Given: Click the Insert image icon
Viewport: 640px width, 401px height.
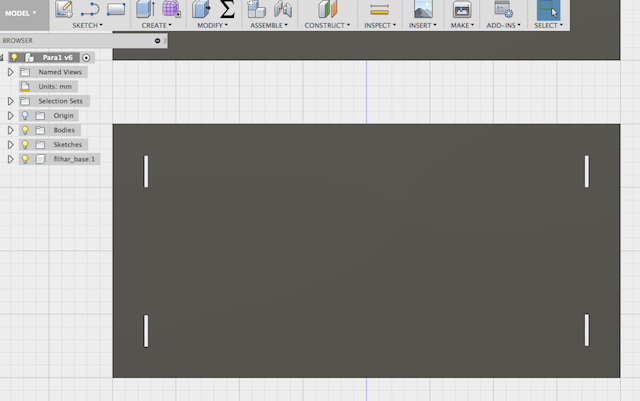Looking at the screenshot, I should [423, 9].
